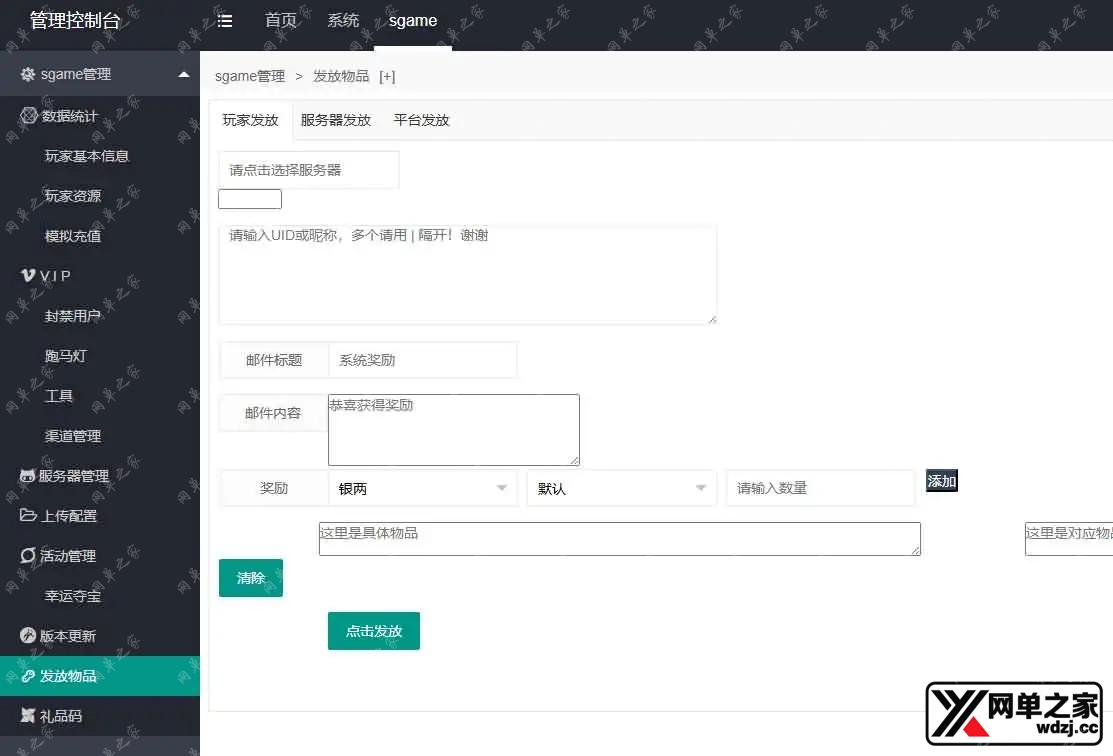Open the server selection field 请点击选择服务器

(309, 170)
